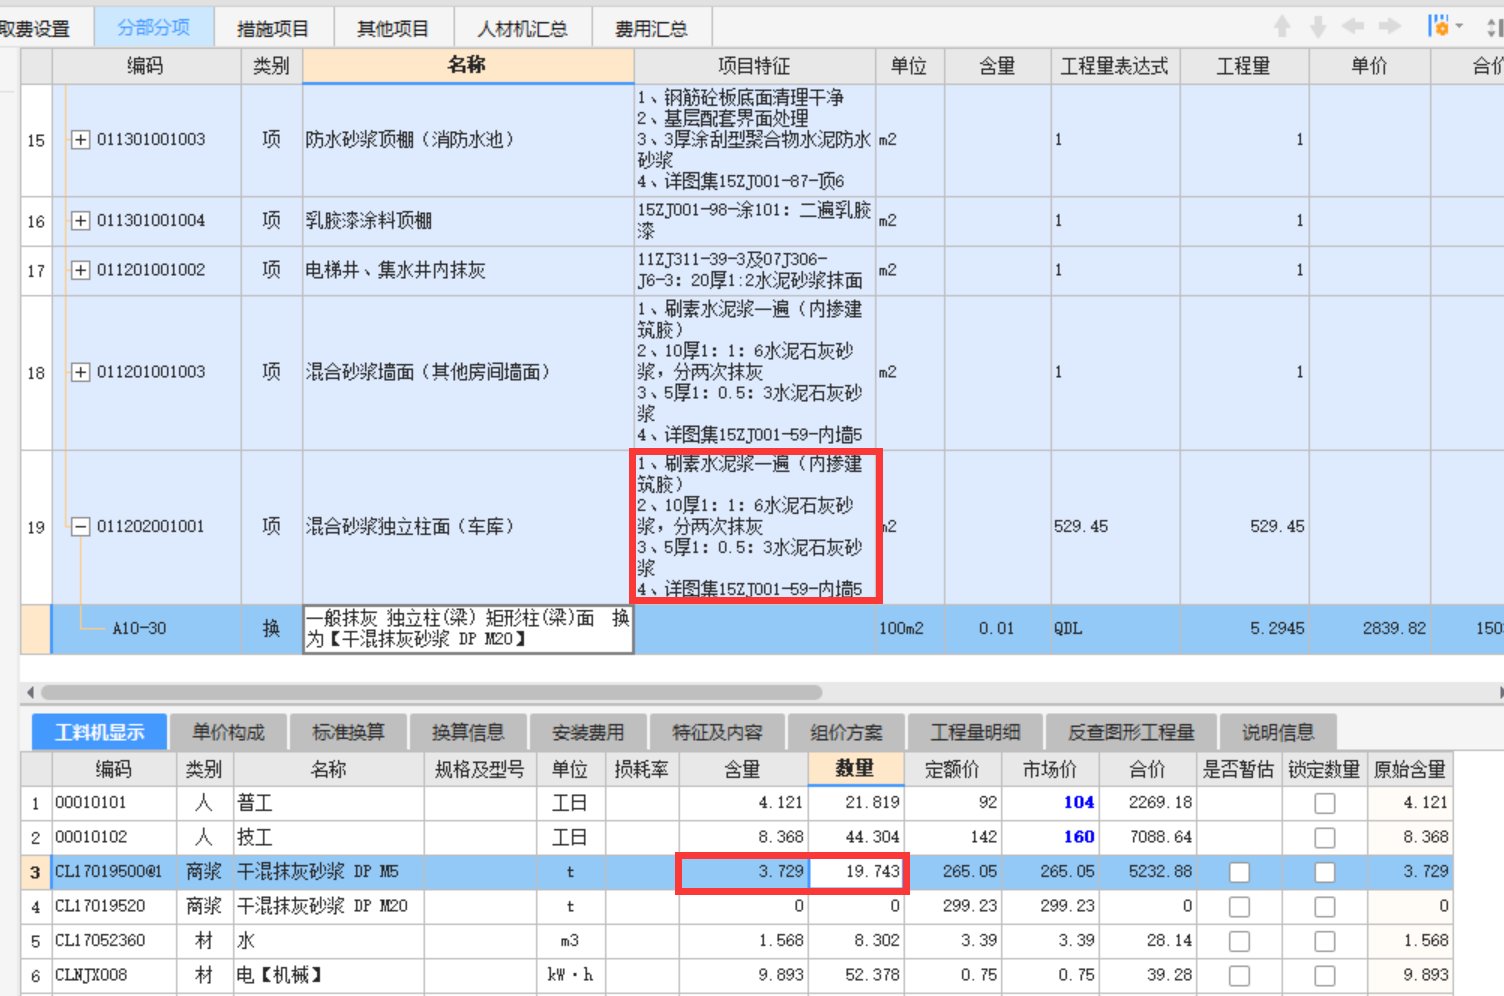
Task: Click the row height adjust icon
Action: pyautogui.click(x=1494, y=27)
